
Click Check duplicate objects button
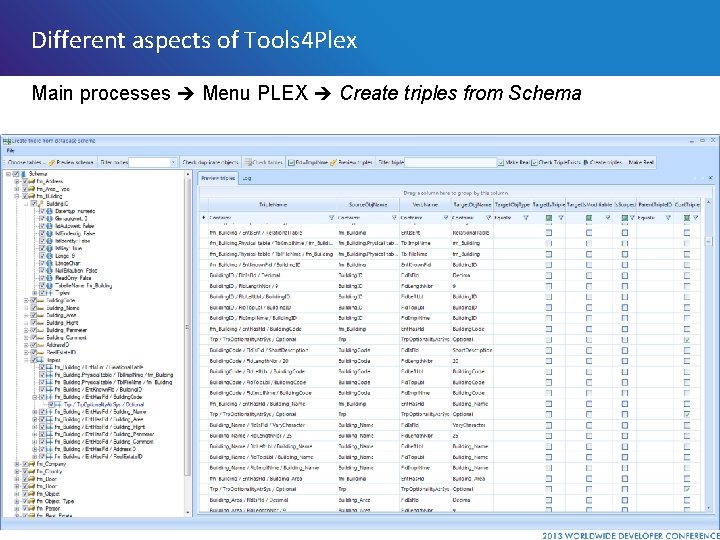210,162
